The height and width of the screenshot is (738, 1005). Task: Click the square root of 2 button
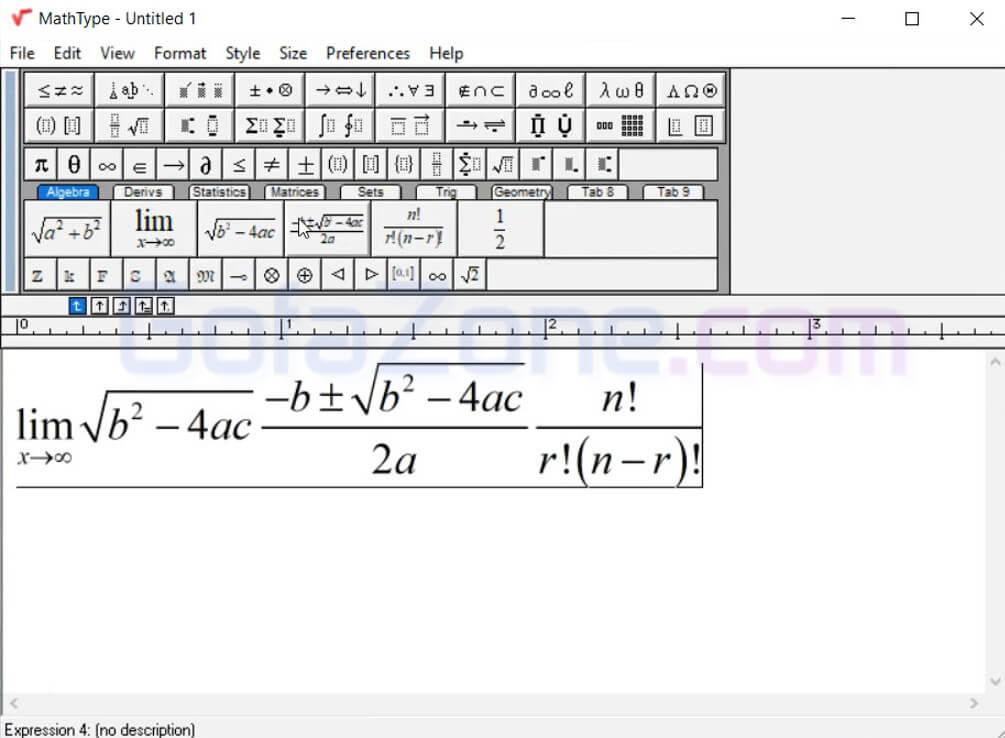[469, 275]
